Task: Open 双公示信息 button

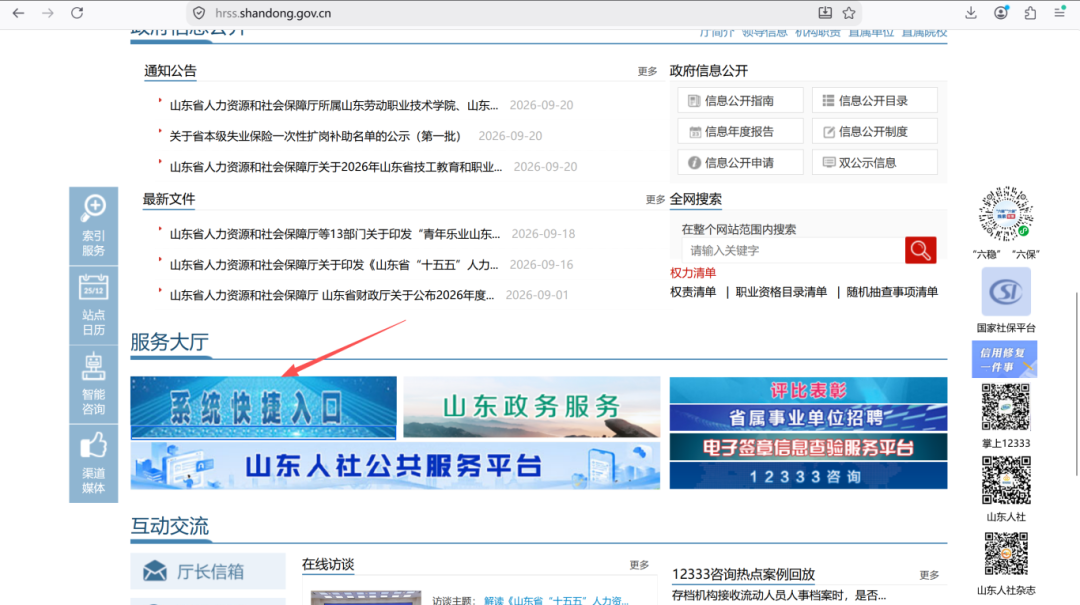Action: [x=875, y=163]
